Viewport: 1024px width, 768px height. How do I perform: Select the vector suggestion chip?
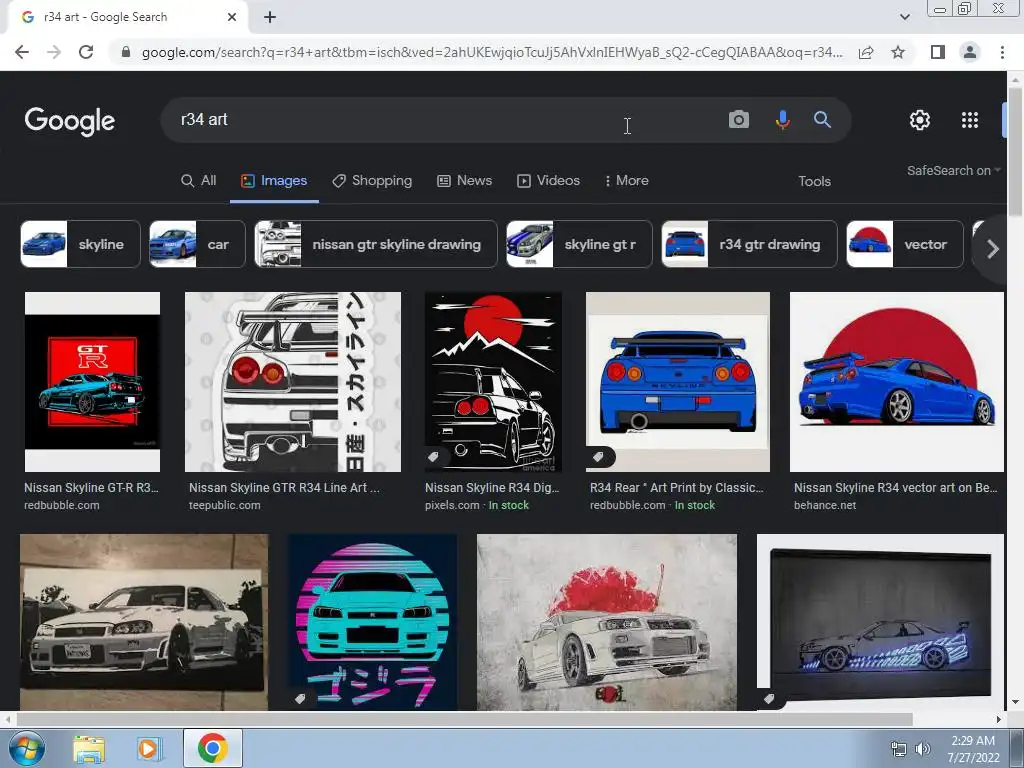click(x=904, y=244)
